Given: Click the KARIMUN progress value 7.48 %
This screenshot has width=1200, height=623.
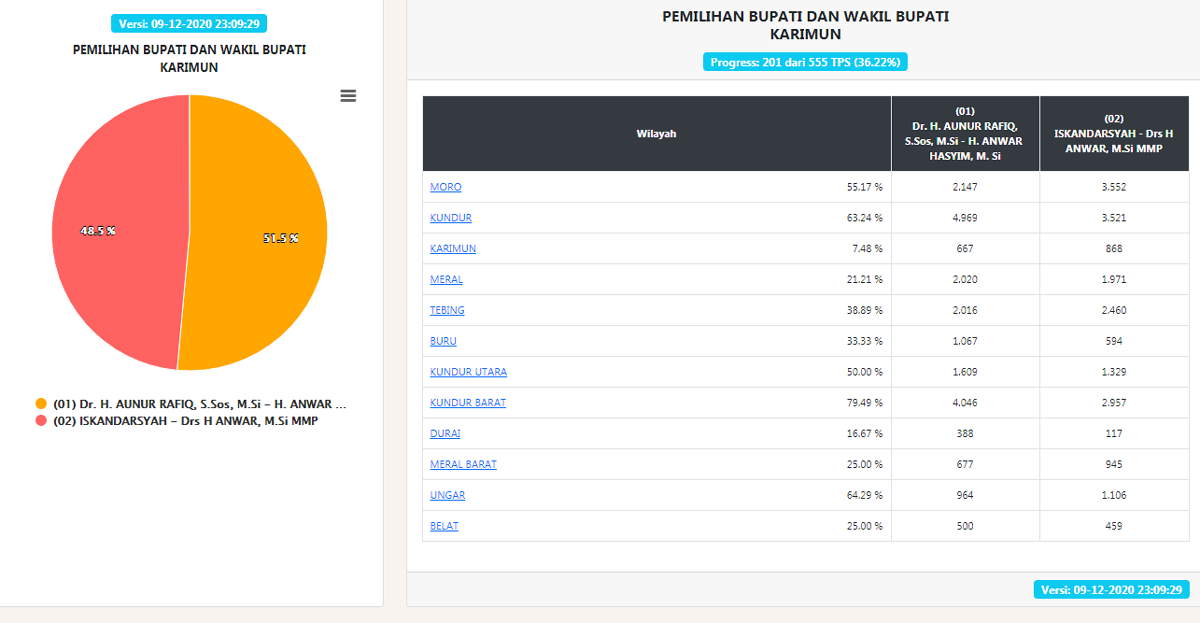Looking at the screenshot, I should point(866,249).
